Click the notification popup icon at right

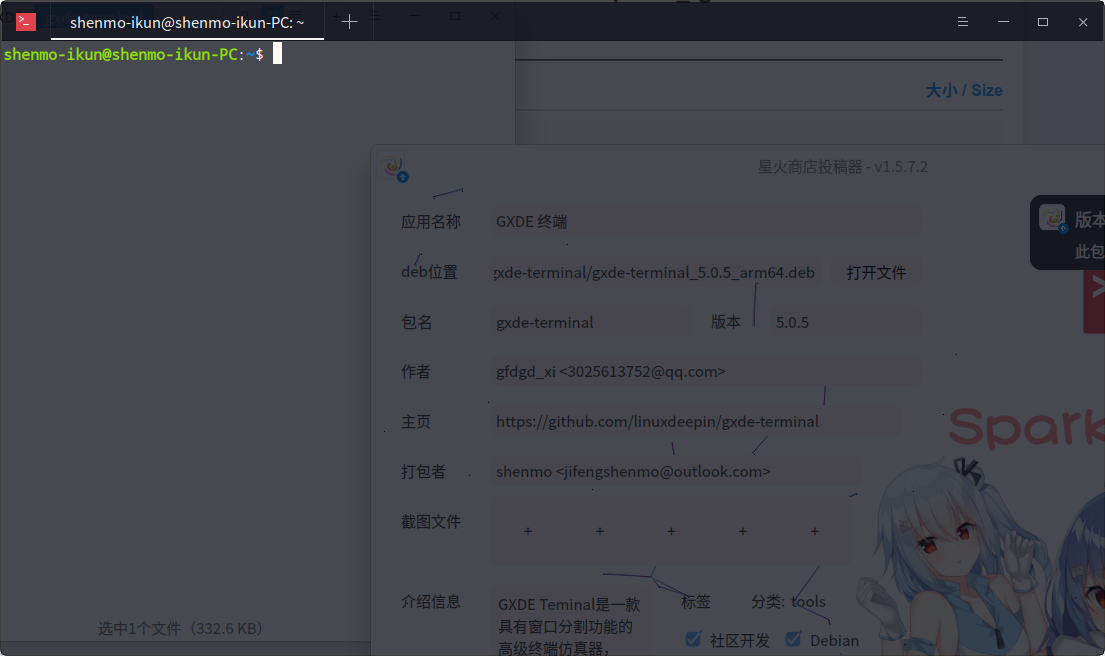coord(1053,218)
